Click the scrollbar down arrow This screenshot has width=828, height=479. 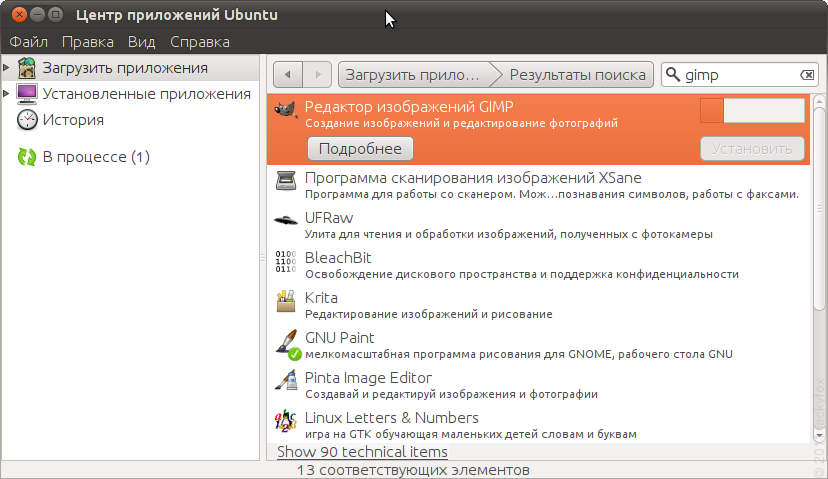point(819,435)
